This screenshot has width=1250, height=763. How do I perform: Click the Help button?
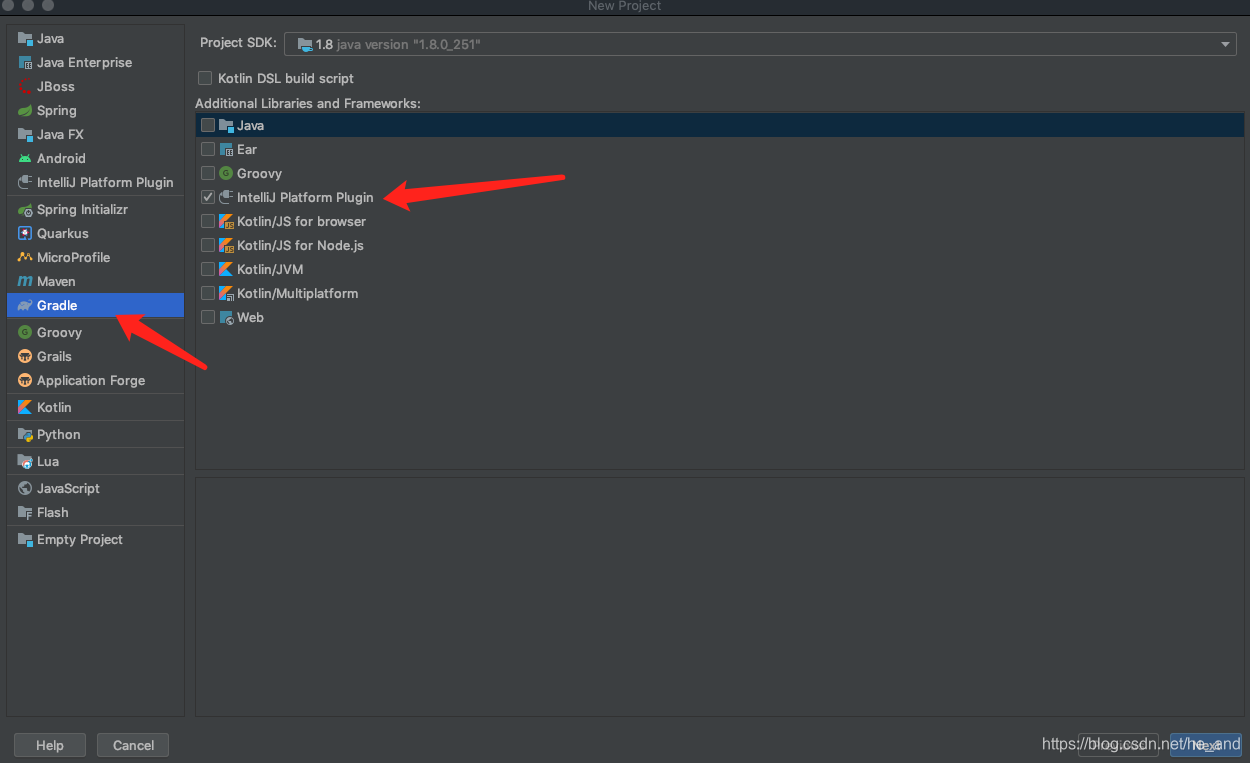(50, 745)
